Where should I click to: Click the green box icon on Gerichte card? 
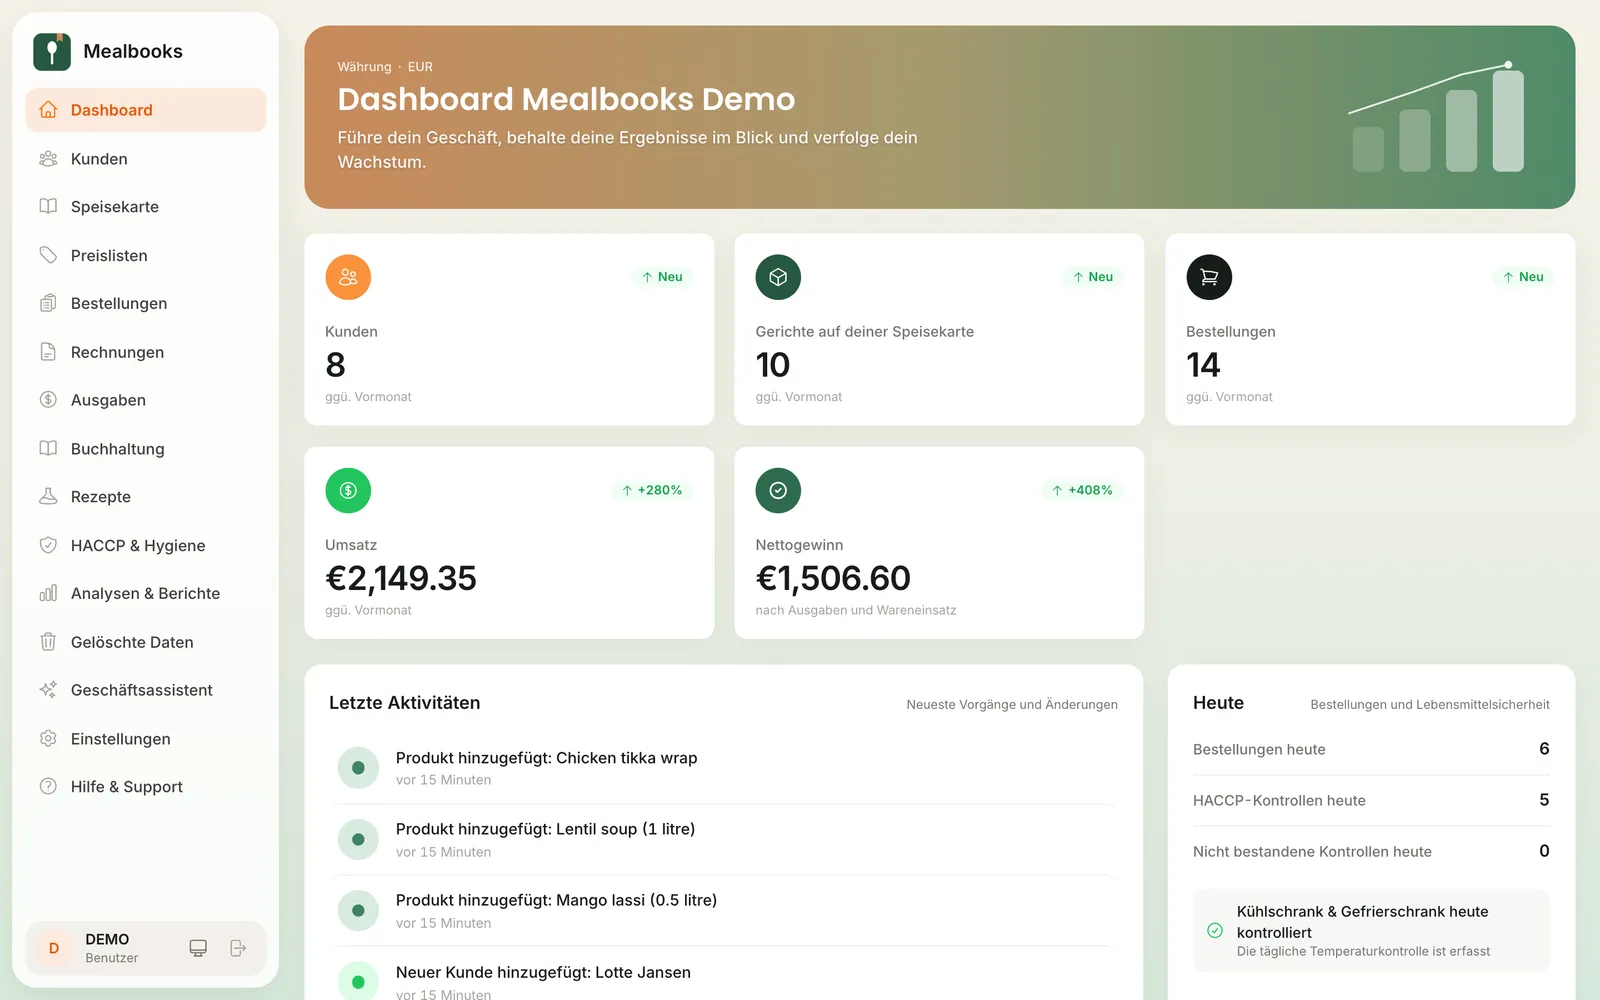(x=778, y=277)
